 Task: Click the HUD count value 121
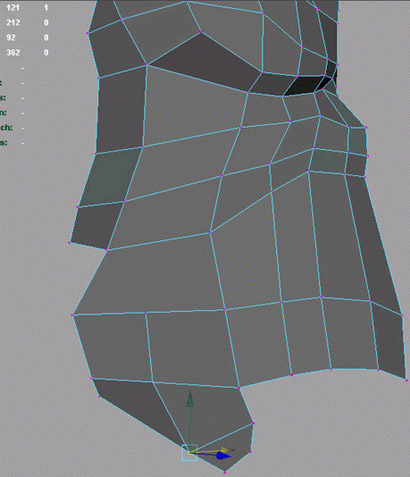click(x=13, y=8)
